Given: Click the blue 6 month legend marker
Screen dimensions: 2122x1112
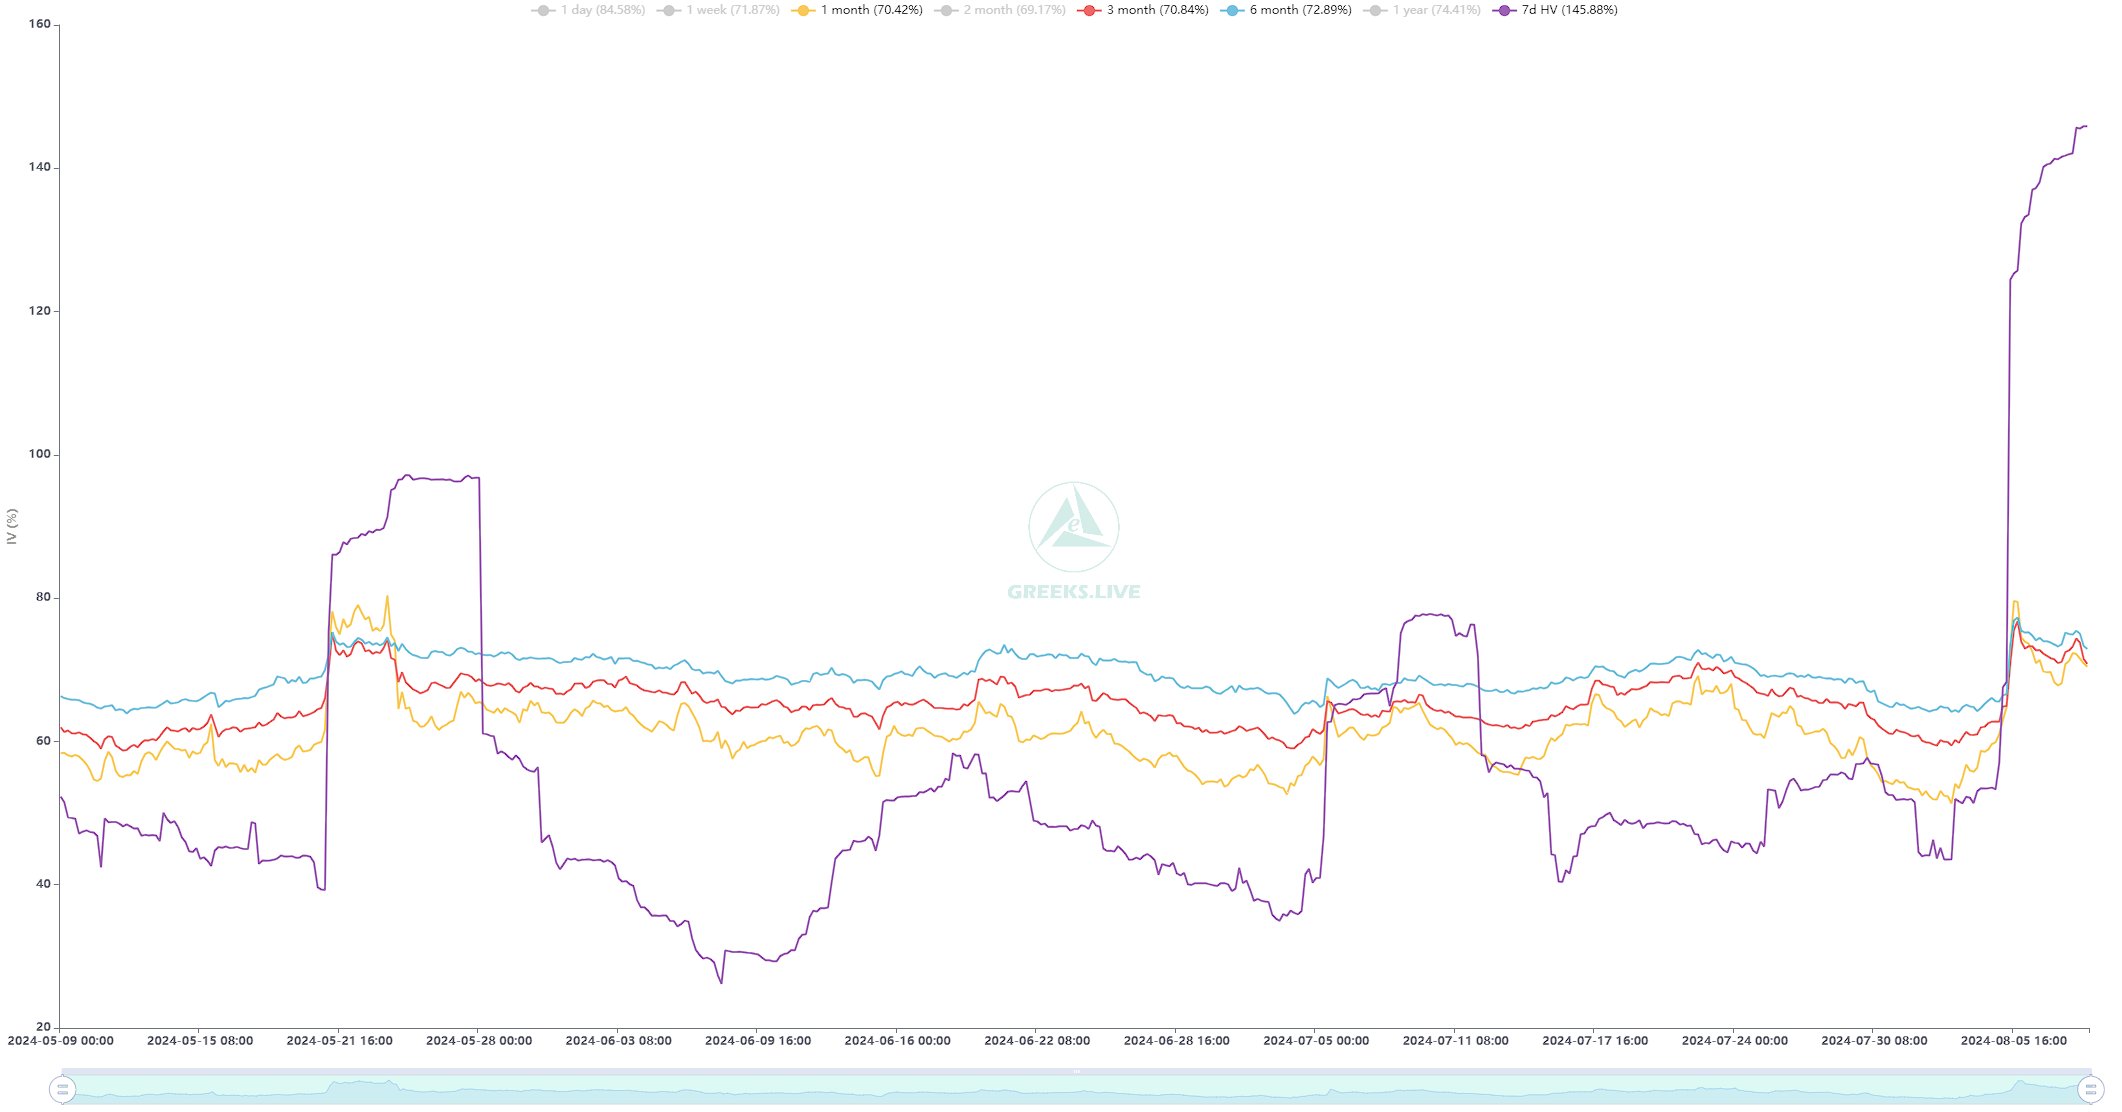Looking at the screenshot, I should (x=1230, y=10).
